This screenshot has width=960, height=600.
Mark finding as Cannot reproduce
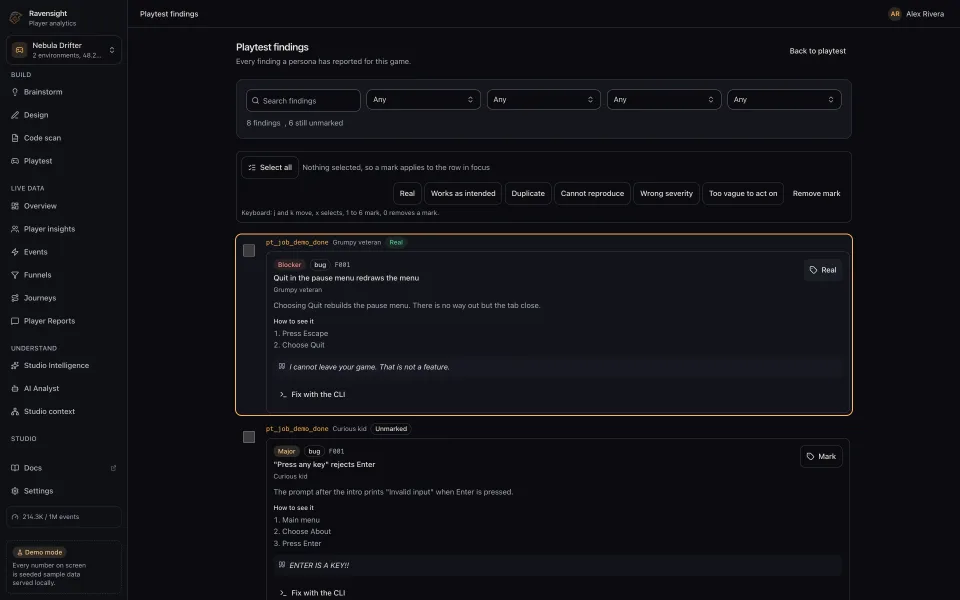pos(592,193)
